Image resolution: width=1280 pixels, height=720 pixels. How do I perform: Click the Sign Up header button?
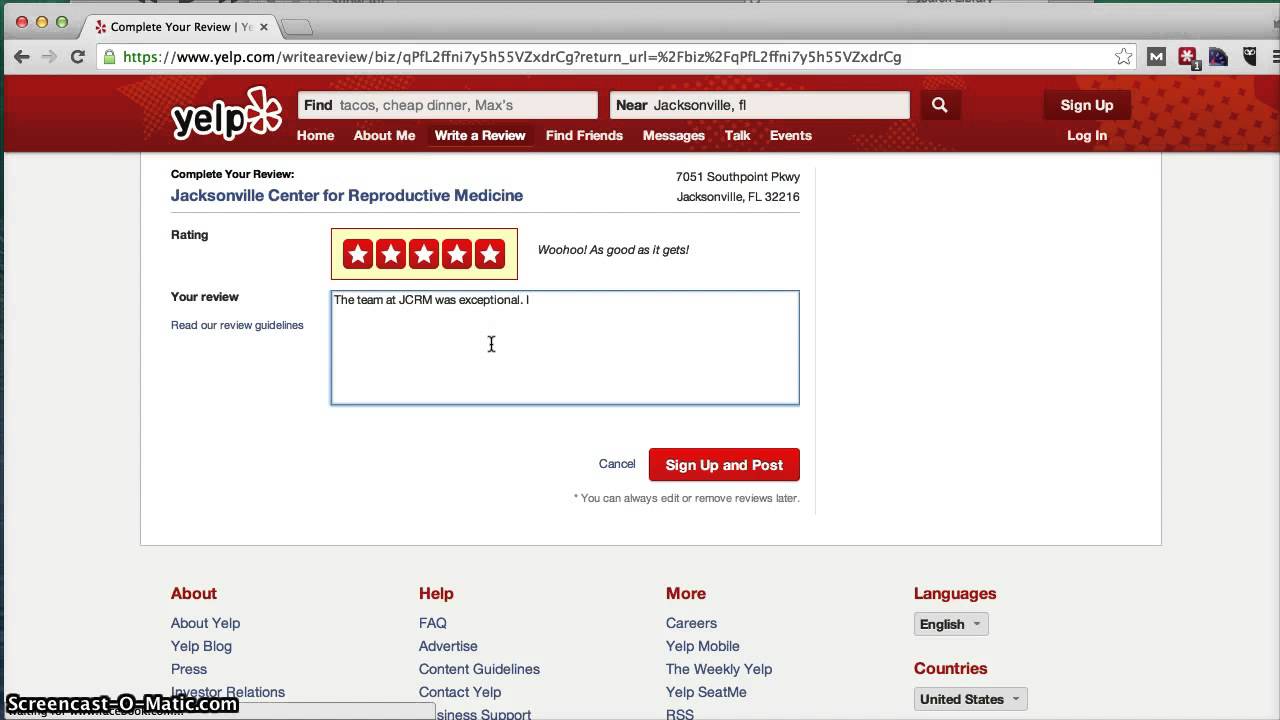click(1087, 105)
